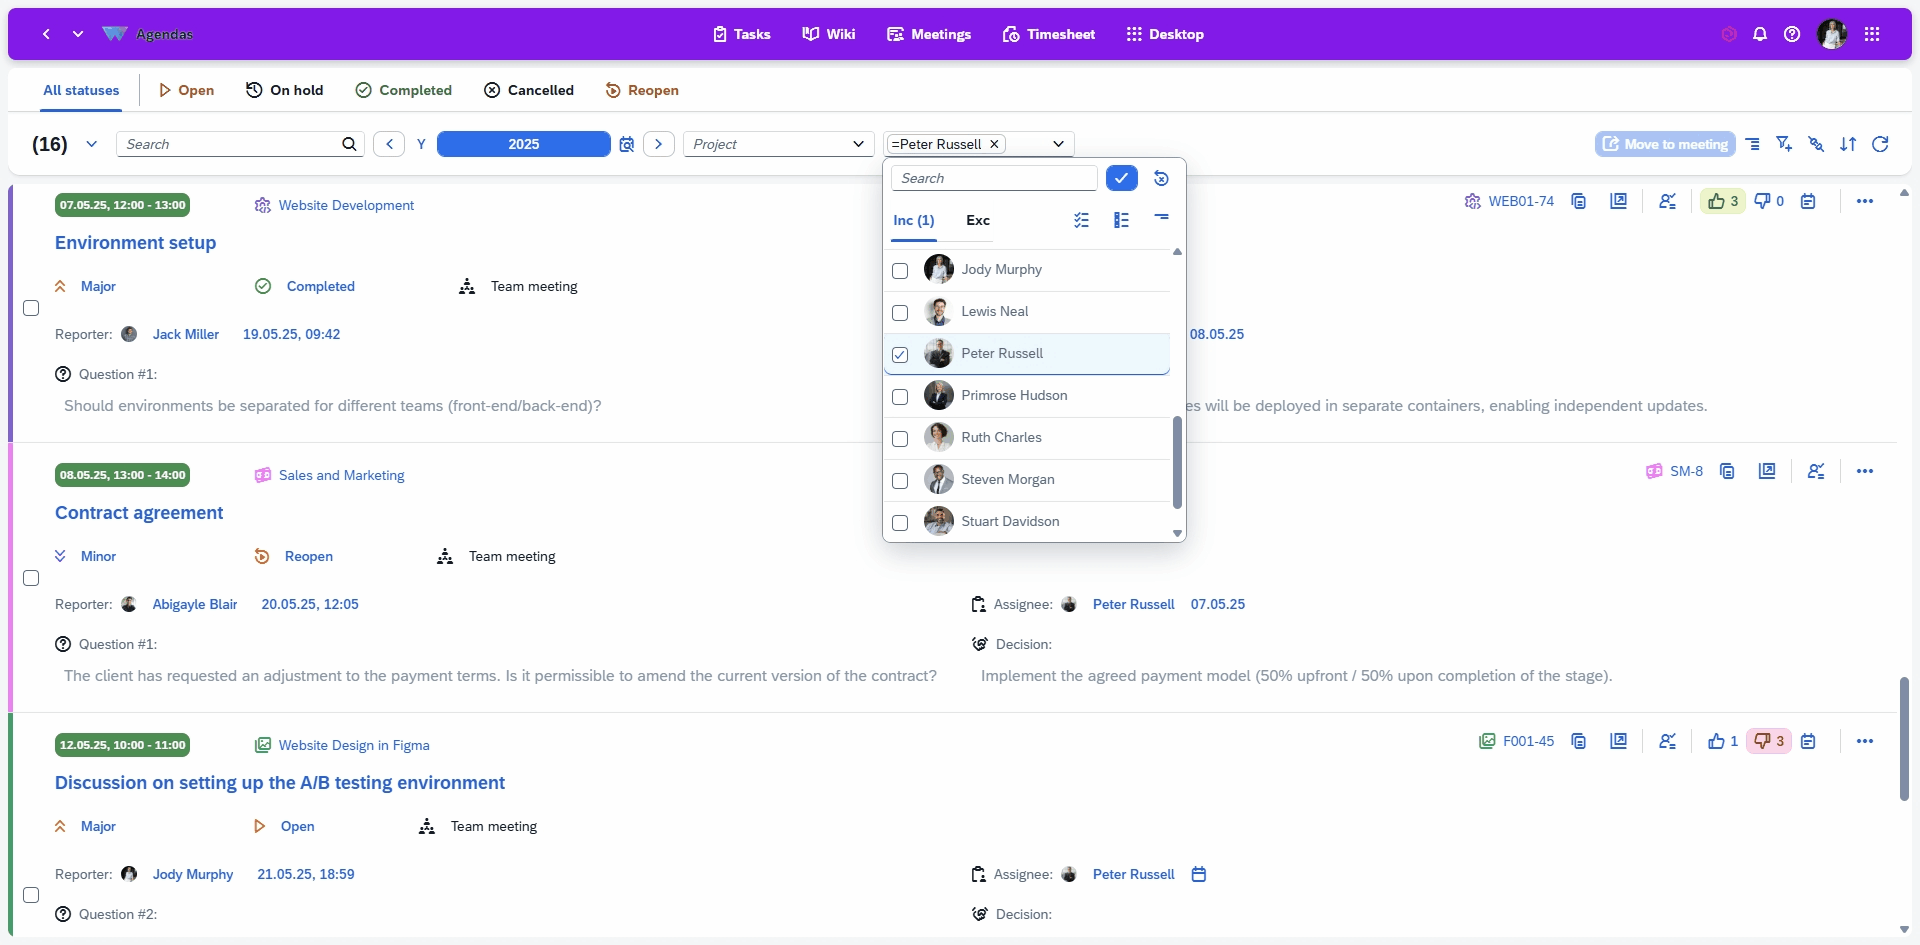Open the notifications bell

tap(1760, 34)
